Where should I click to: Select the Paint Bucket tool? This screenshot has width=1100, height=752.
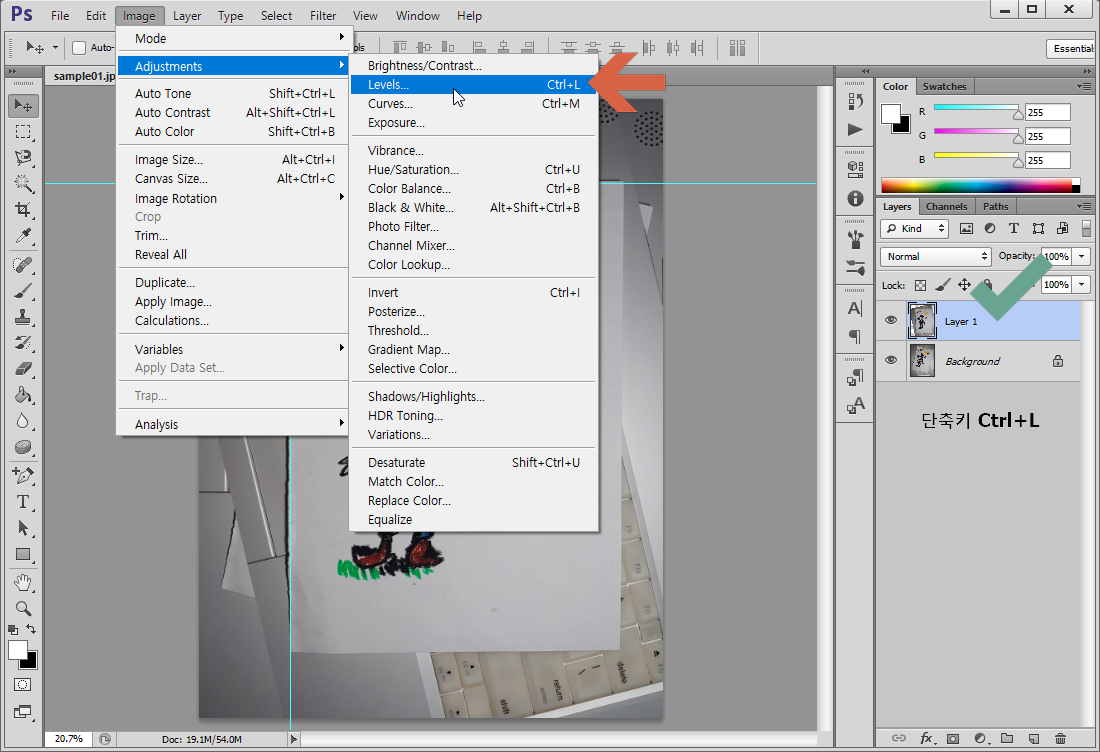click(x=23, y=395)
